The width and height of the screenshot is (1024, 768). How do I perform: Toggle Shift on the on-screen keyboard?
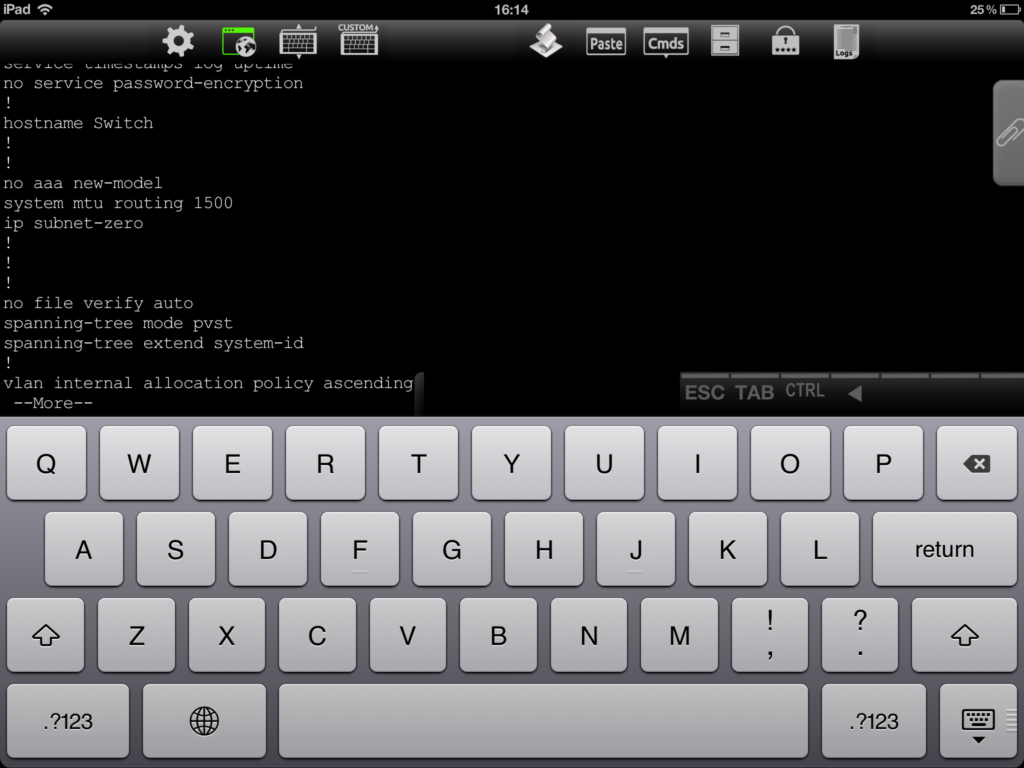pyautogui.click(x=45, y=635)
